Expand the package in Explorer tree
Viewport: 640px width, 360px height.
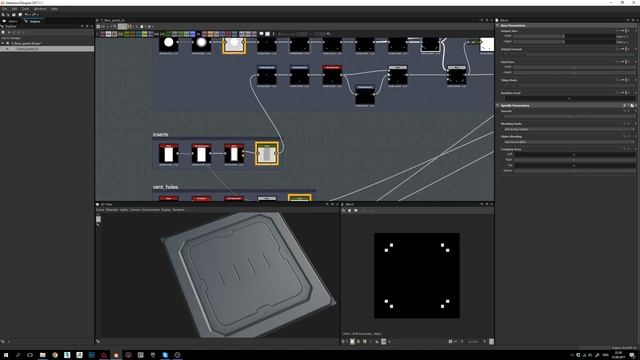click(x=2, y=43)
